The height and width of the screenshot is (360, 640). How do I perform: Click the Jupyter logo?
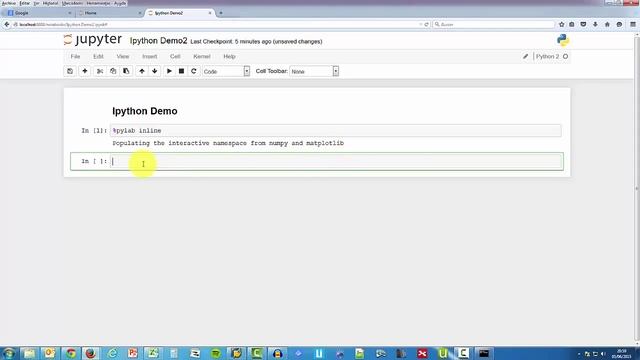(93, 40)
